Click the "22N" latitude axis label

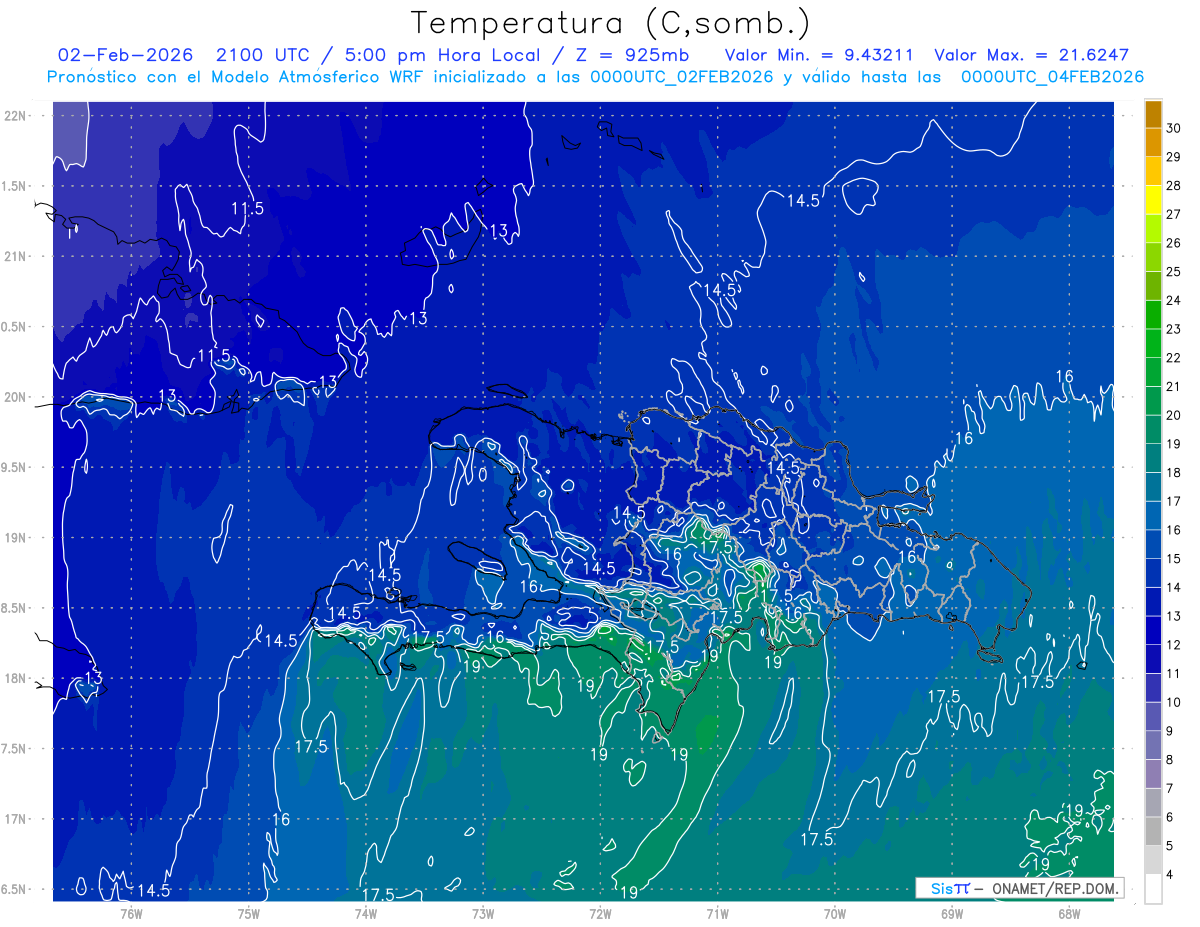(15, 115)
